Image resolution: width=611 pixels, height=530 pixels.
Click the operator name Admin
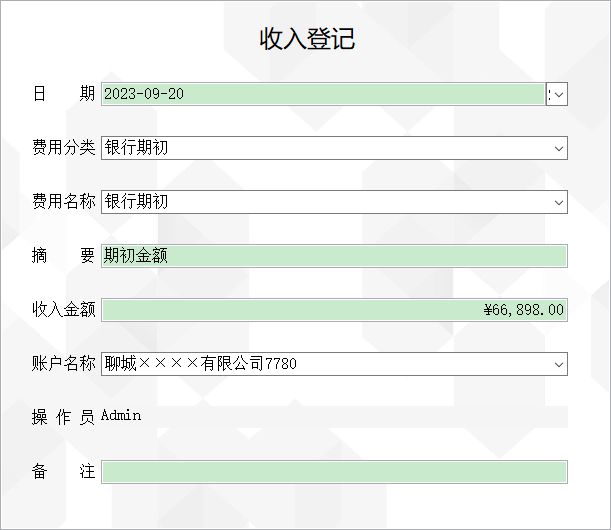click(x=121, y=415)
